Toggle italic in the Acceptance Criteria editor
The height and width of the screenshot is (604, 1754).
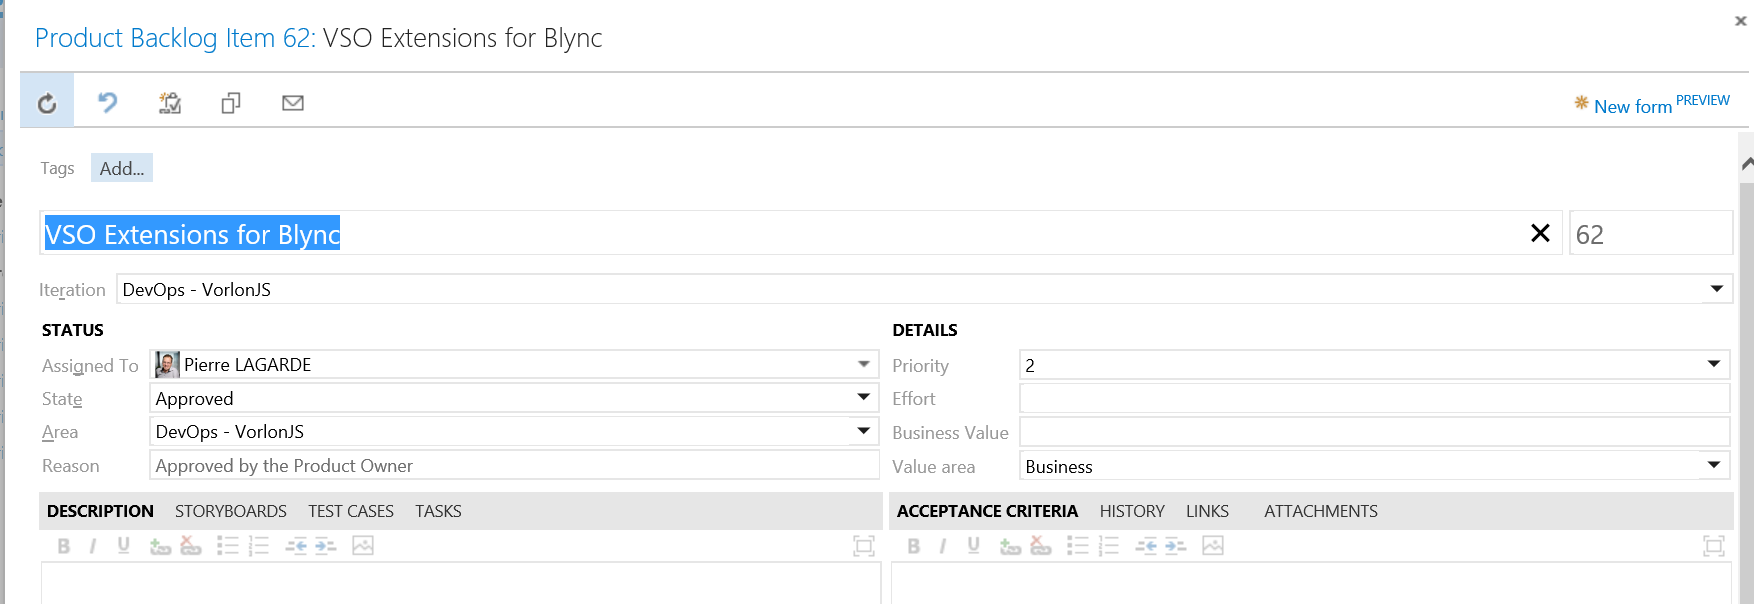pos(942,546)
